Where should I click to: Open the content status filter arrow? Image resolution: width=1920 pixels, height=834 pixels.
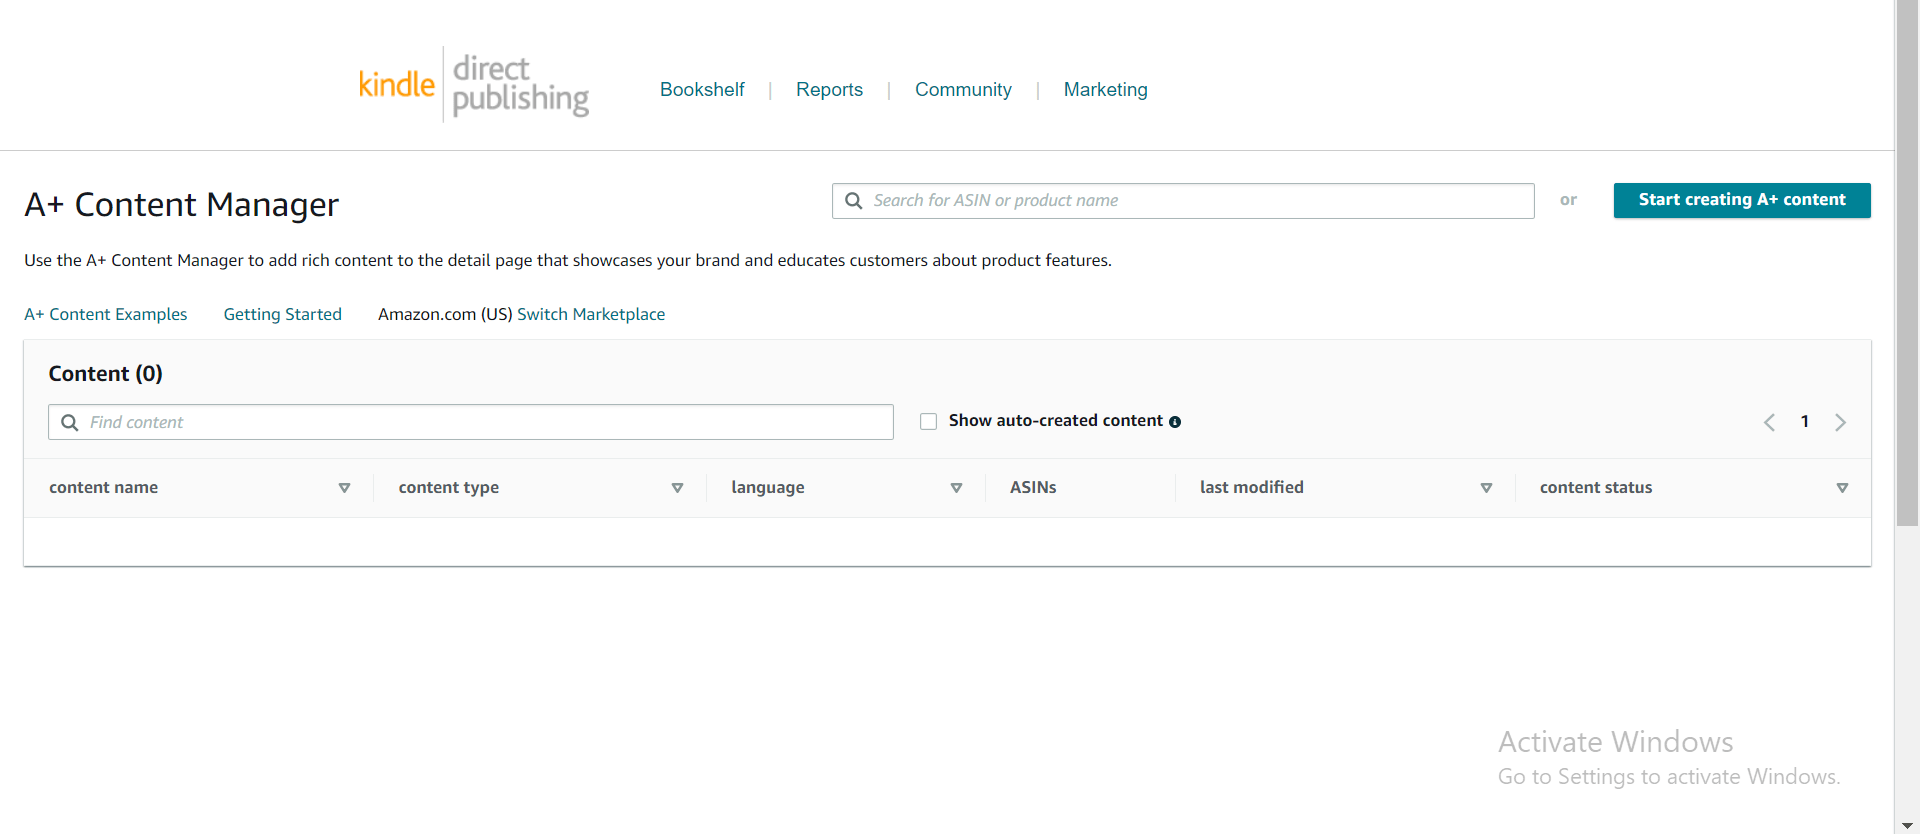click(1842, 488)
